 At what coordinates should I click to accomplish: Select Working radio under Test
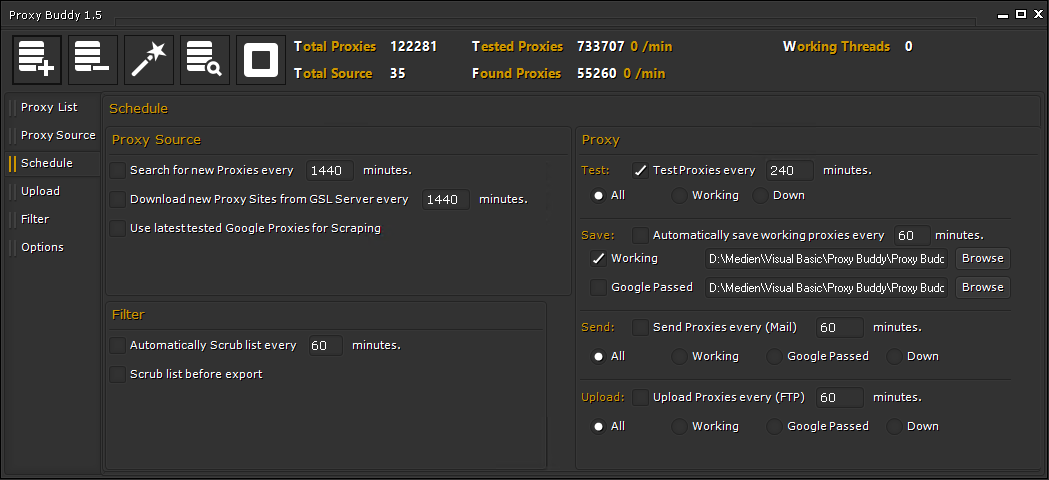[679, 196]
